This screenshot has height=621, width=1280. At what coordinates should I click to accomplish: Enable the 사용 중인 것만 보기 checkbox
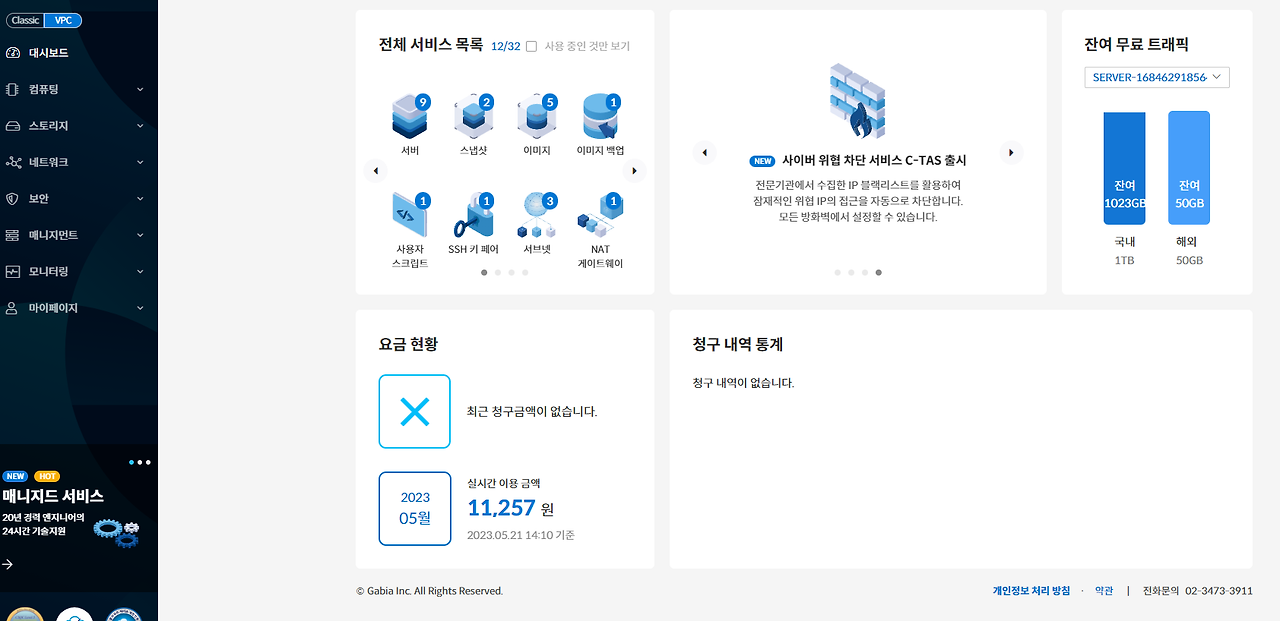coord(531,46)
